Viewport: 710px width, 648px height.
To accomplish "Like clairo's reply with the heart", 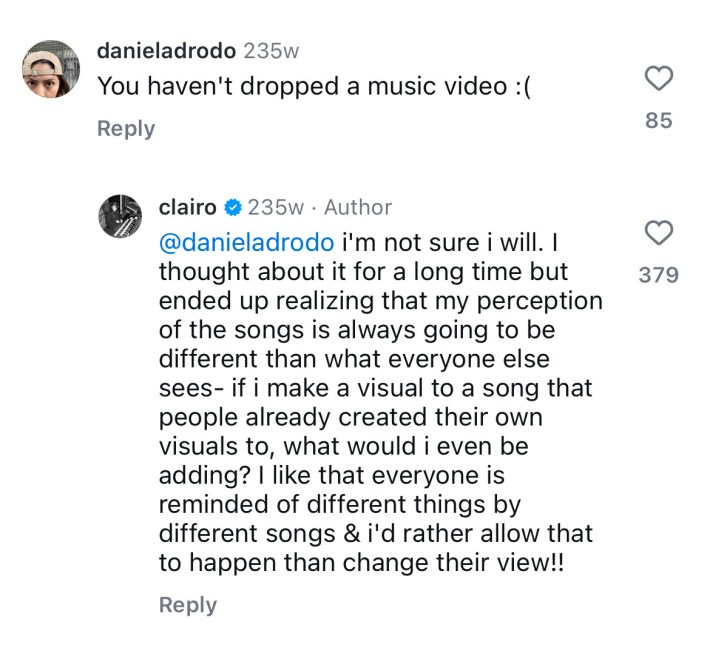I will tap(658, 234).
